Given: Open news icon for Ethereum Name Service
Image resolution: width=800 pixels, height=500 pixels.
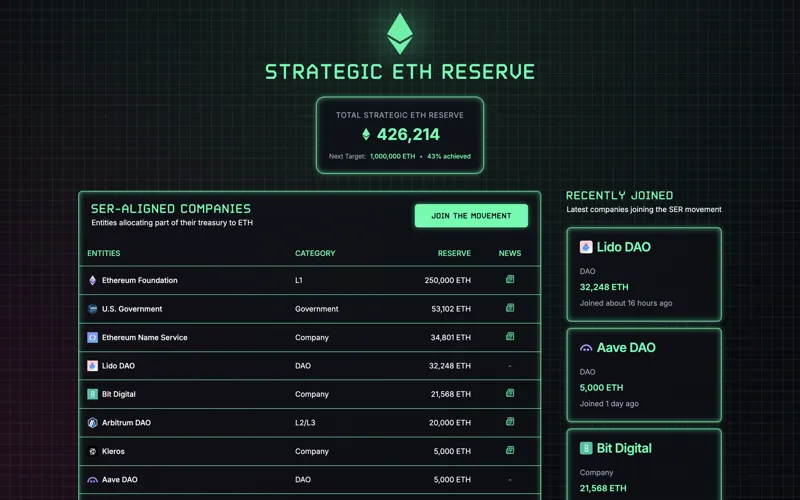Looking at the screenshot, I should [x=510, y=336].
